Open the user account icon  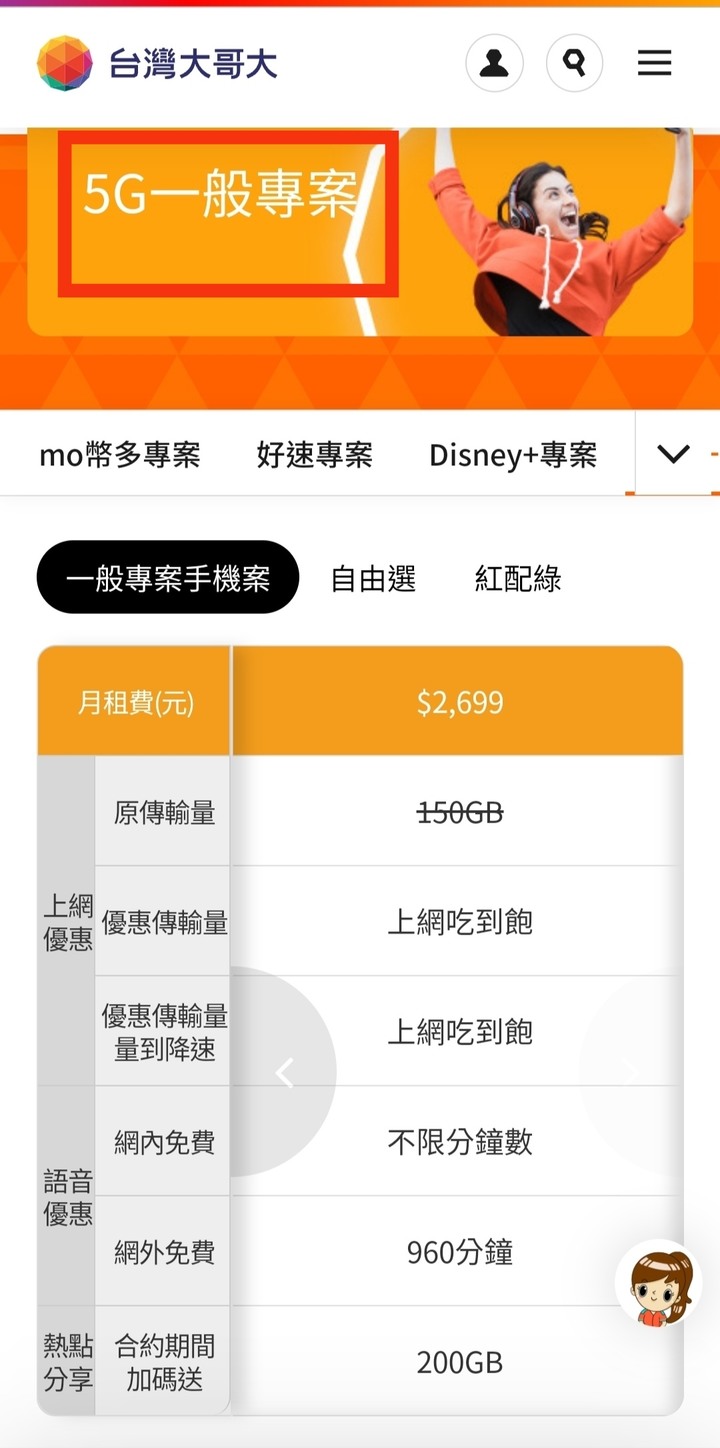coord(494,63)
